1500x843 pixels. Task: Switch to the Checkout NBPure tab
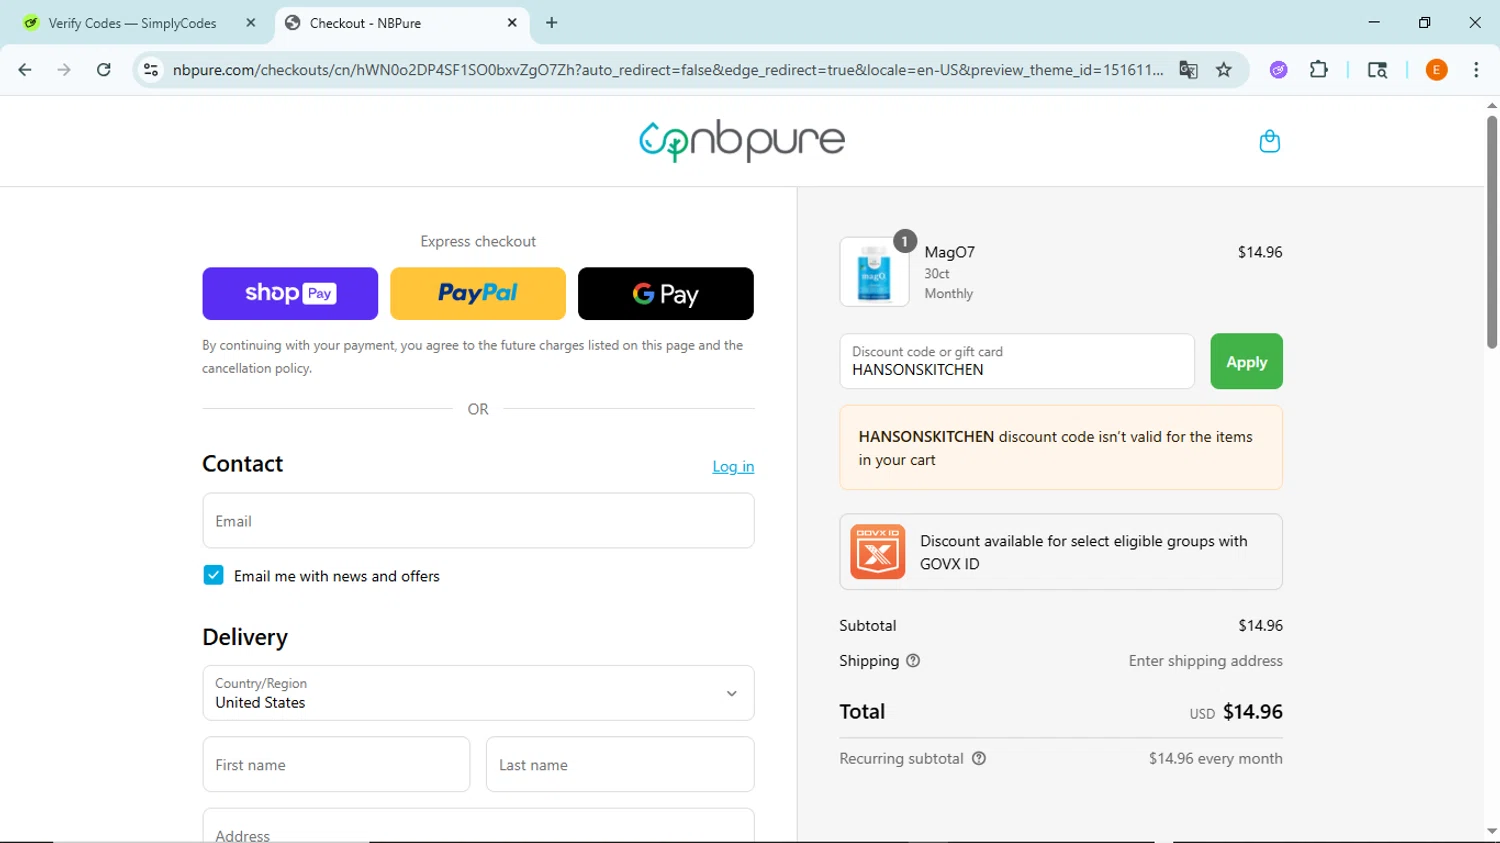pos(400,23)
